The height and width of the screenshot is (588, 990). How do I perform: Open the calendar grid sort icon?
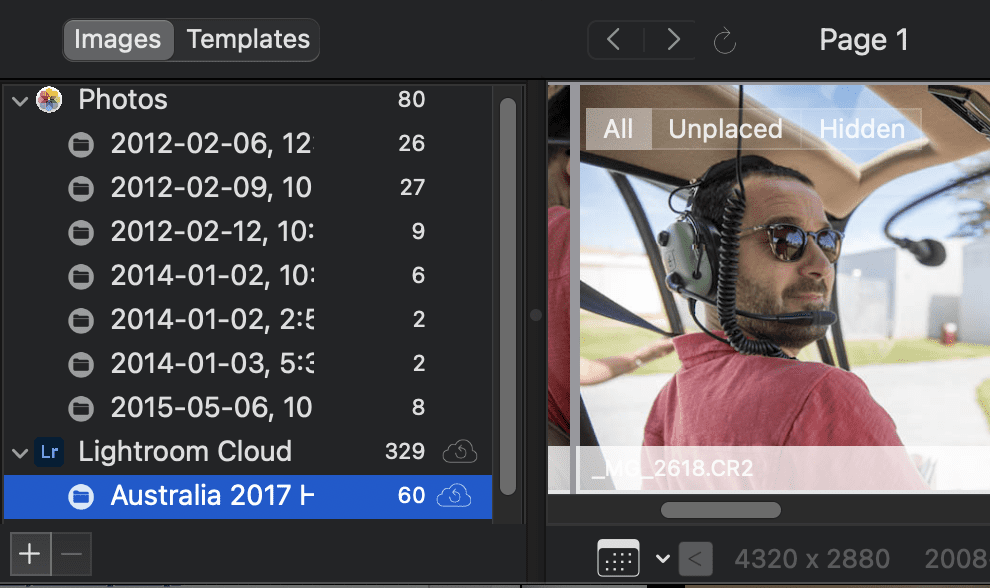(x=618, y=558)
